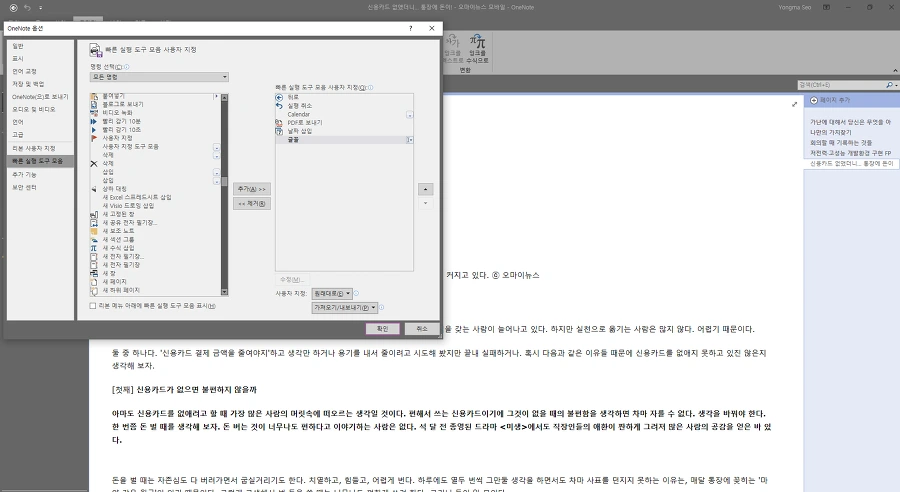
Task: Click the full page view expand arrow
Action: point(794,104)
